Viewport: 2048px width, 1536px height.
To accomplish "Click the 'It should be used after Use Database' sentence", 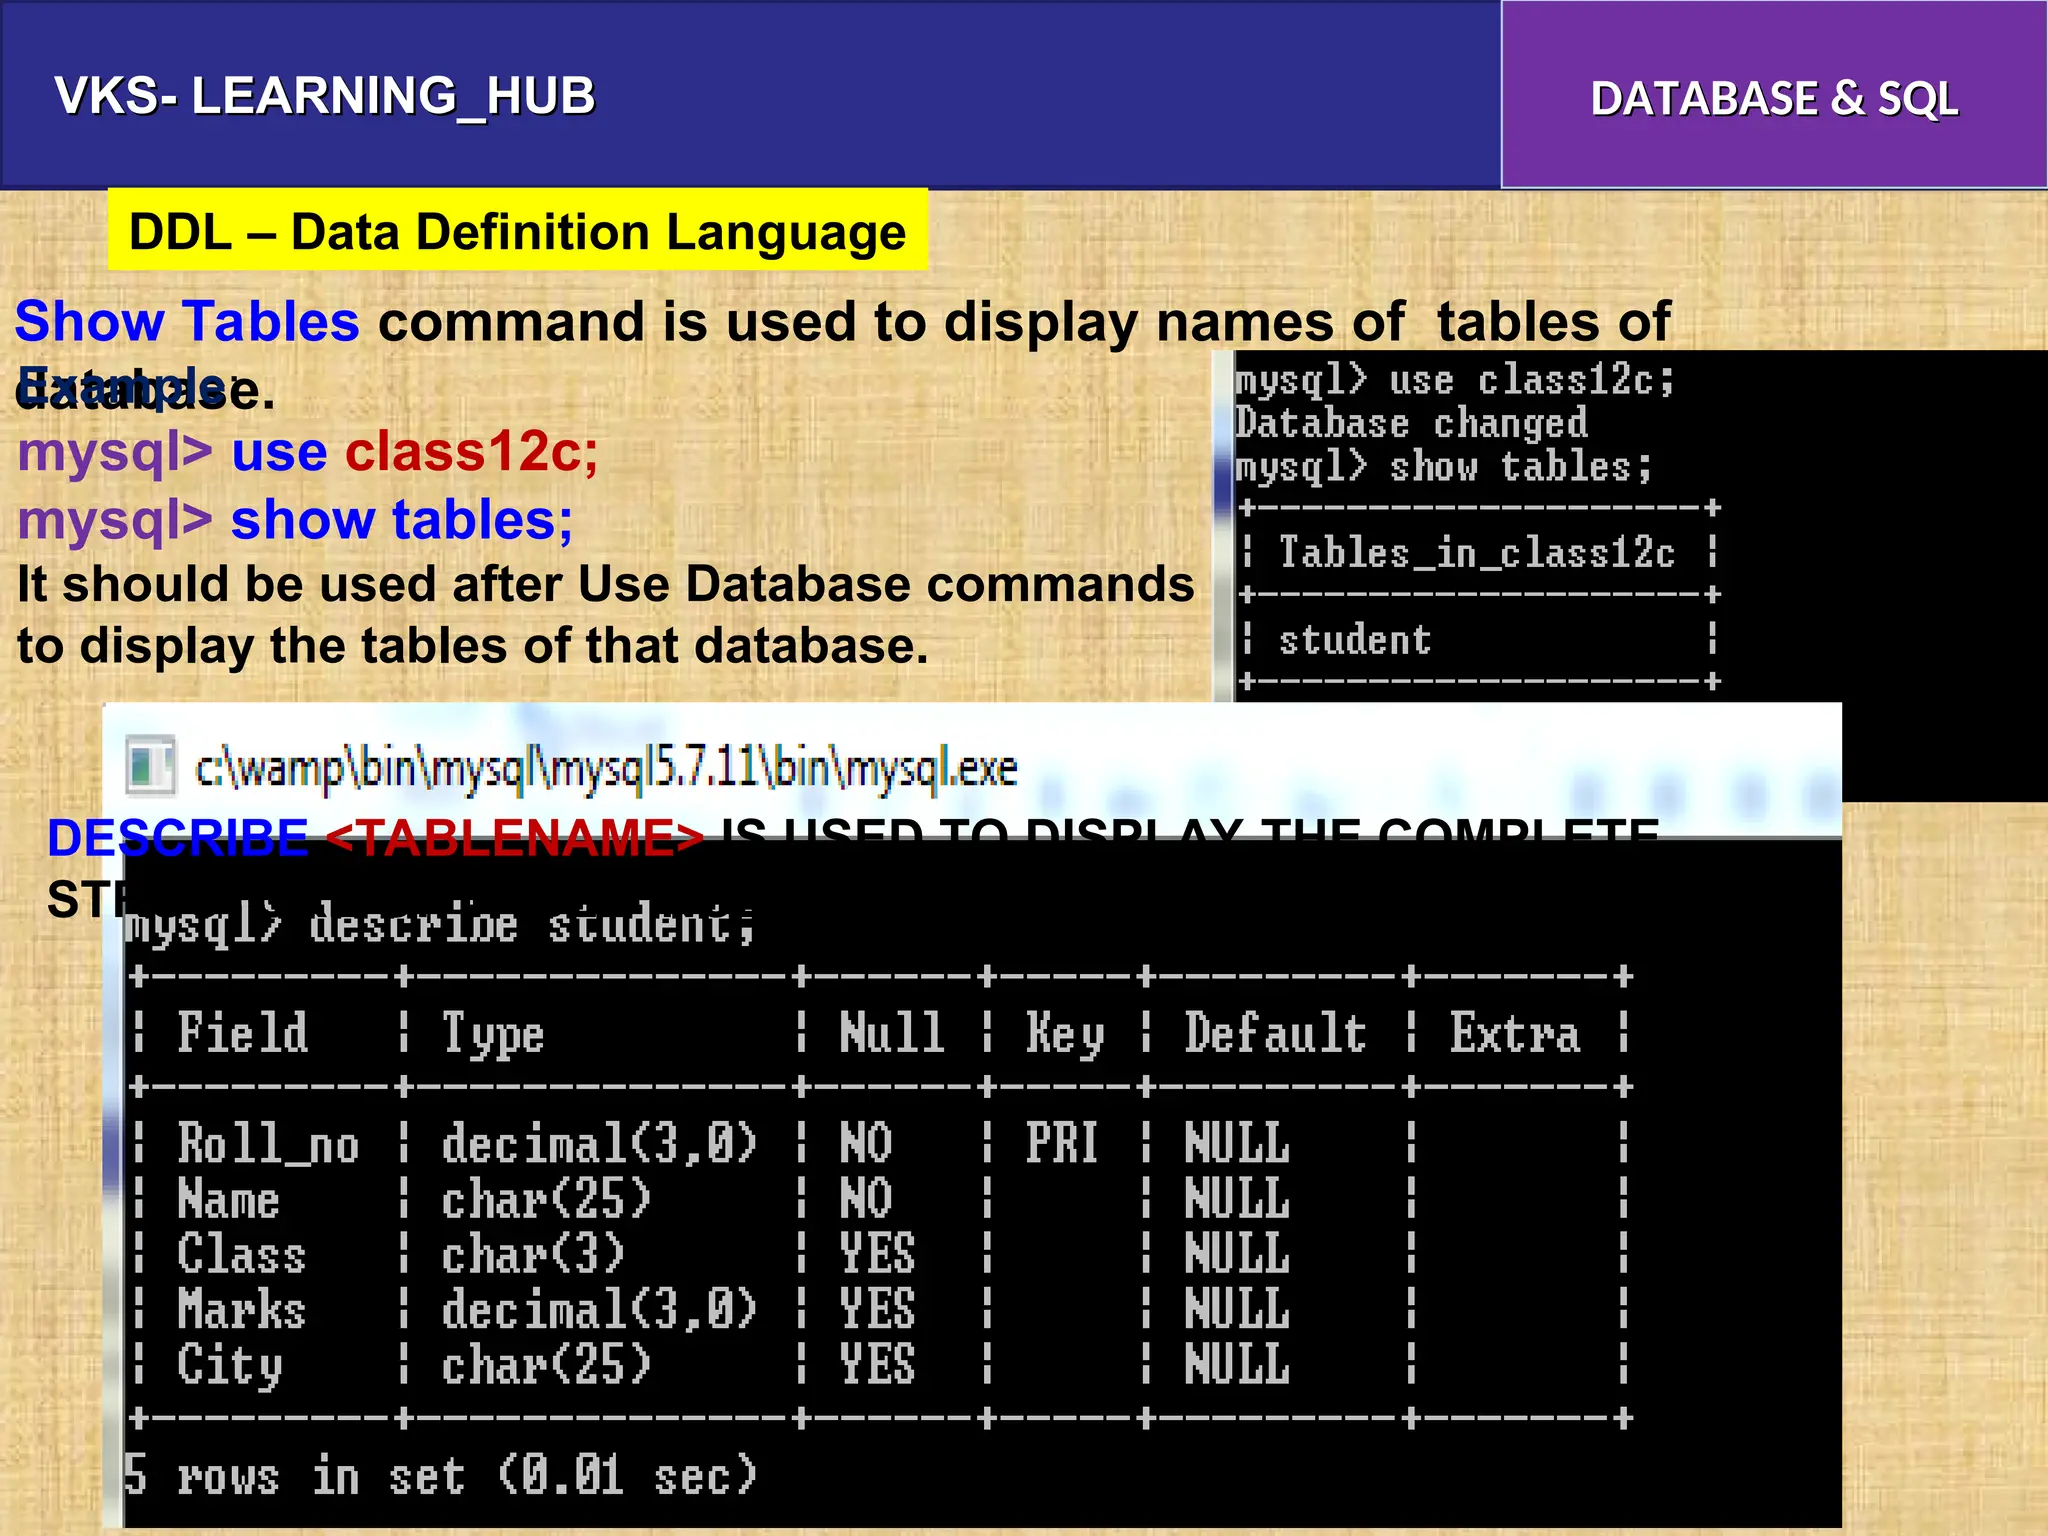I will coord(606,584).
